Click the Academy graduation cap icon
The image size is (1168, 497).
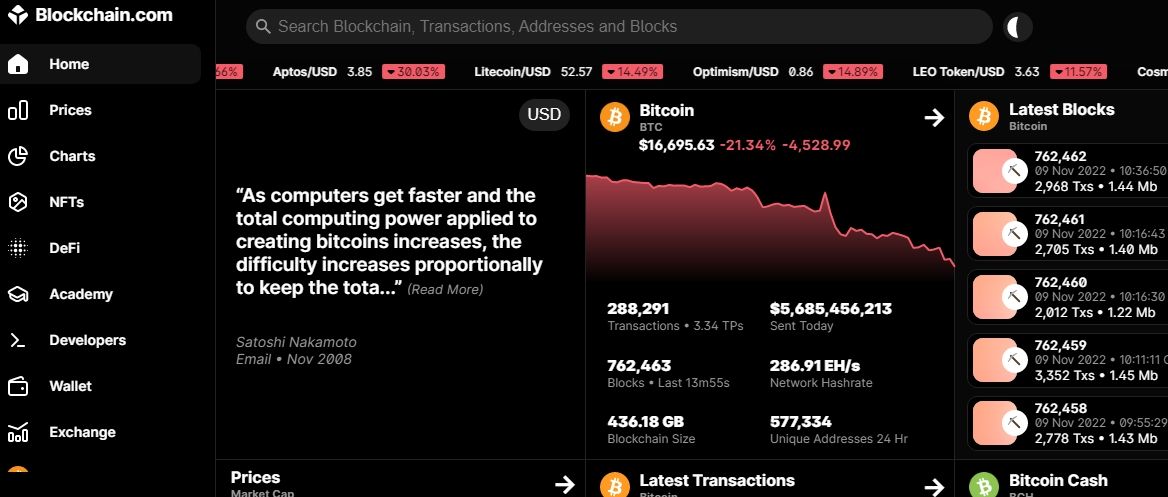(18, 294)
